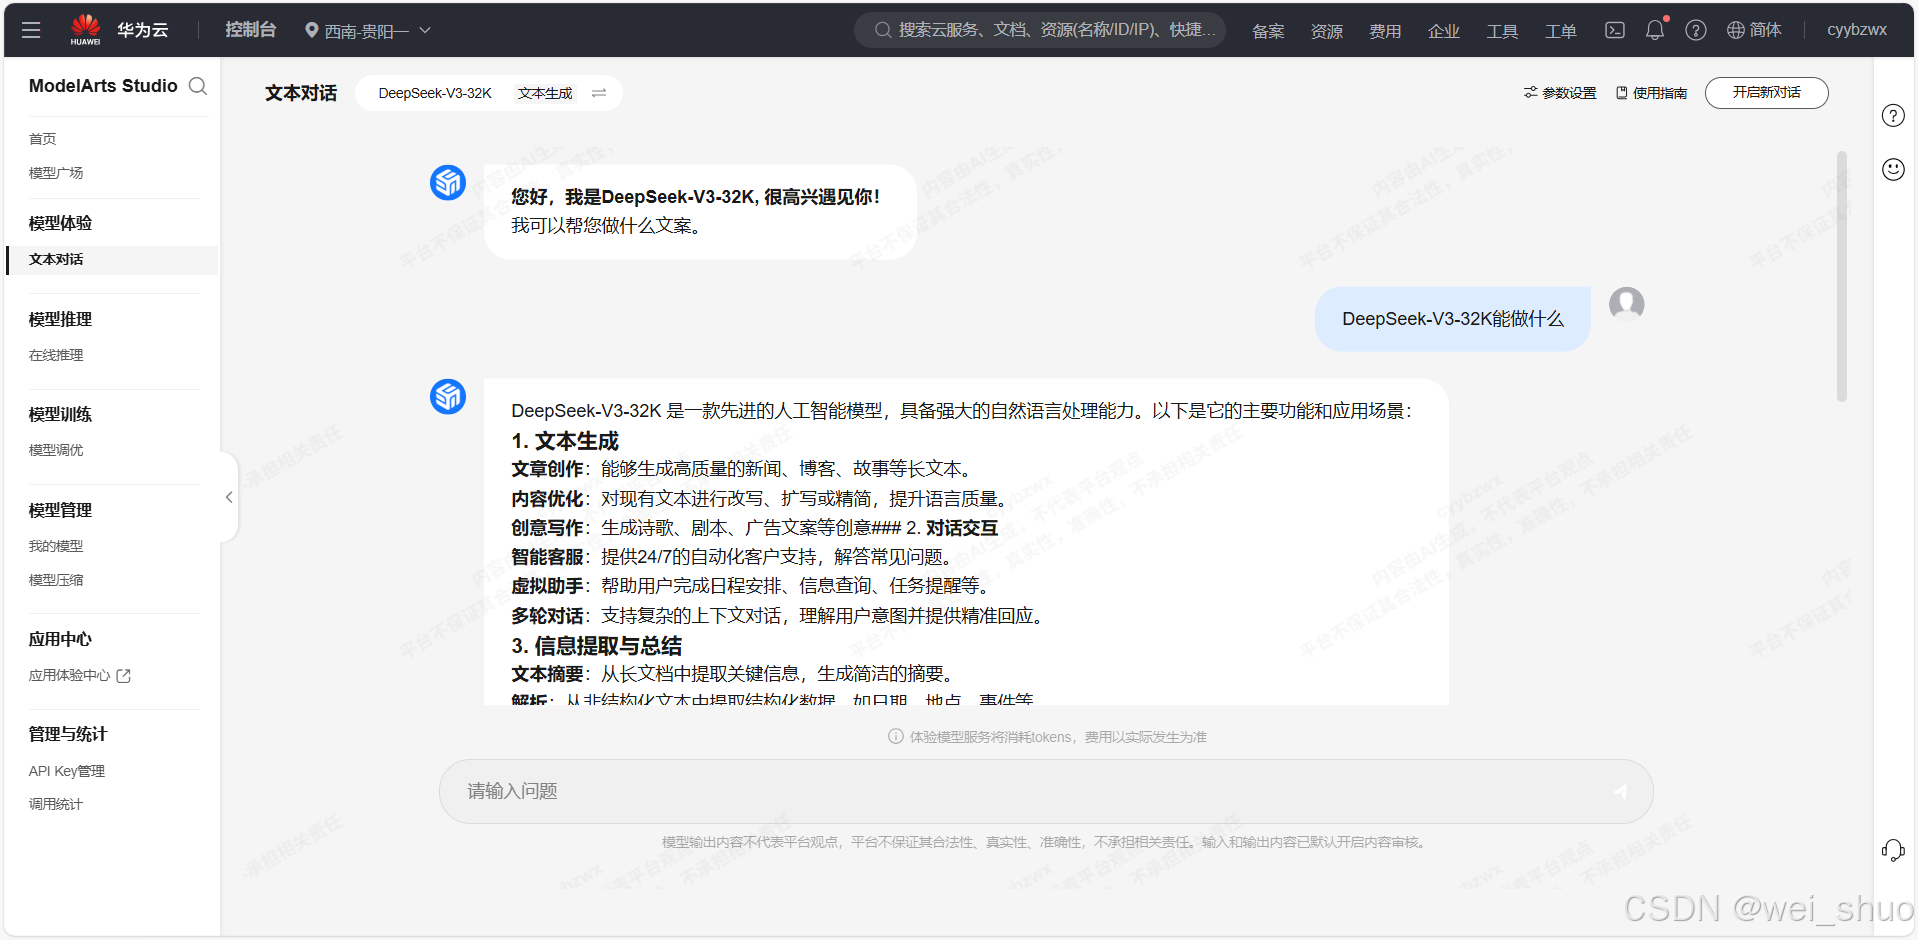1918x940 pixels.
Task: Click the 模型体验 section title
Action: 60,223
